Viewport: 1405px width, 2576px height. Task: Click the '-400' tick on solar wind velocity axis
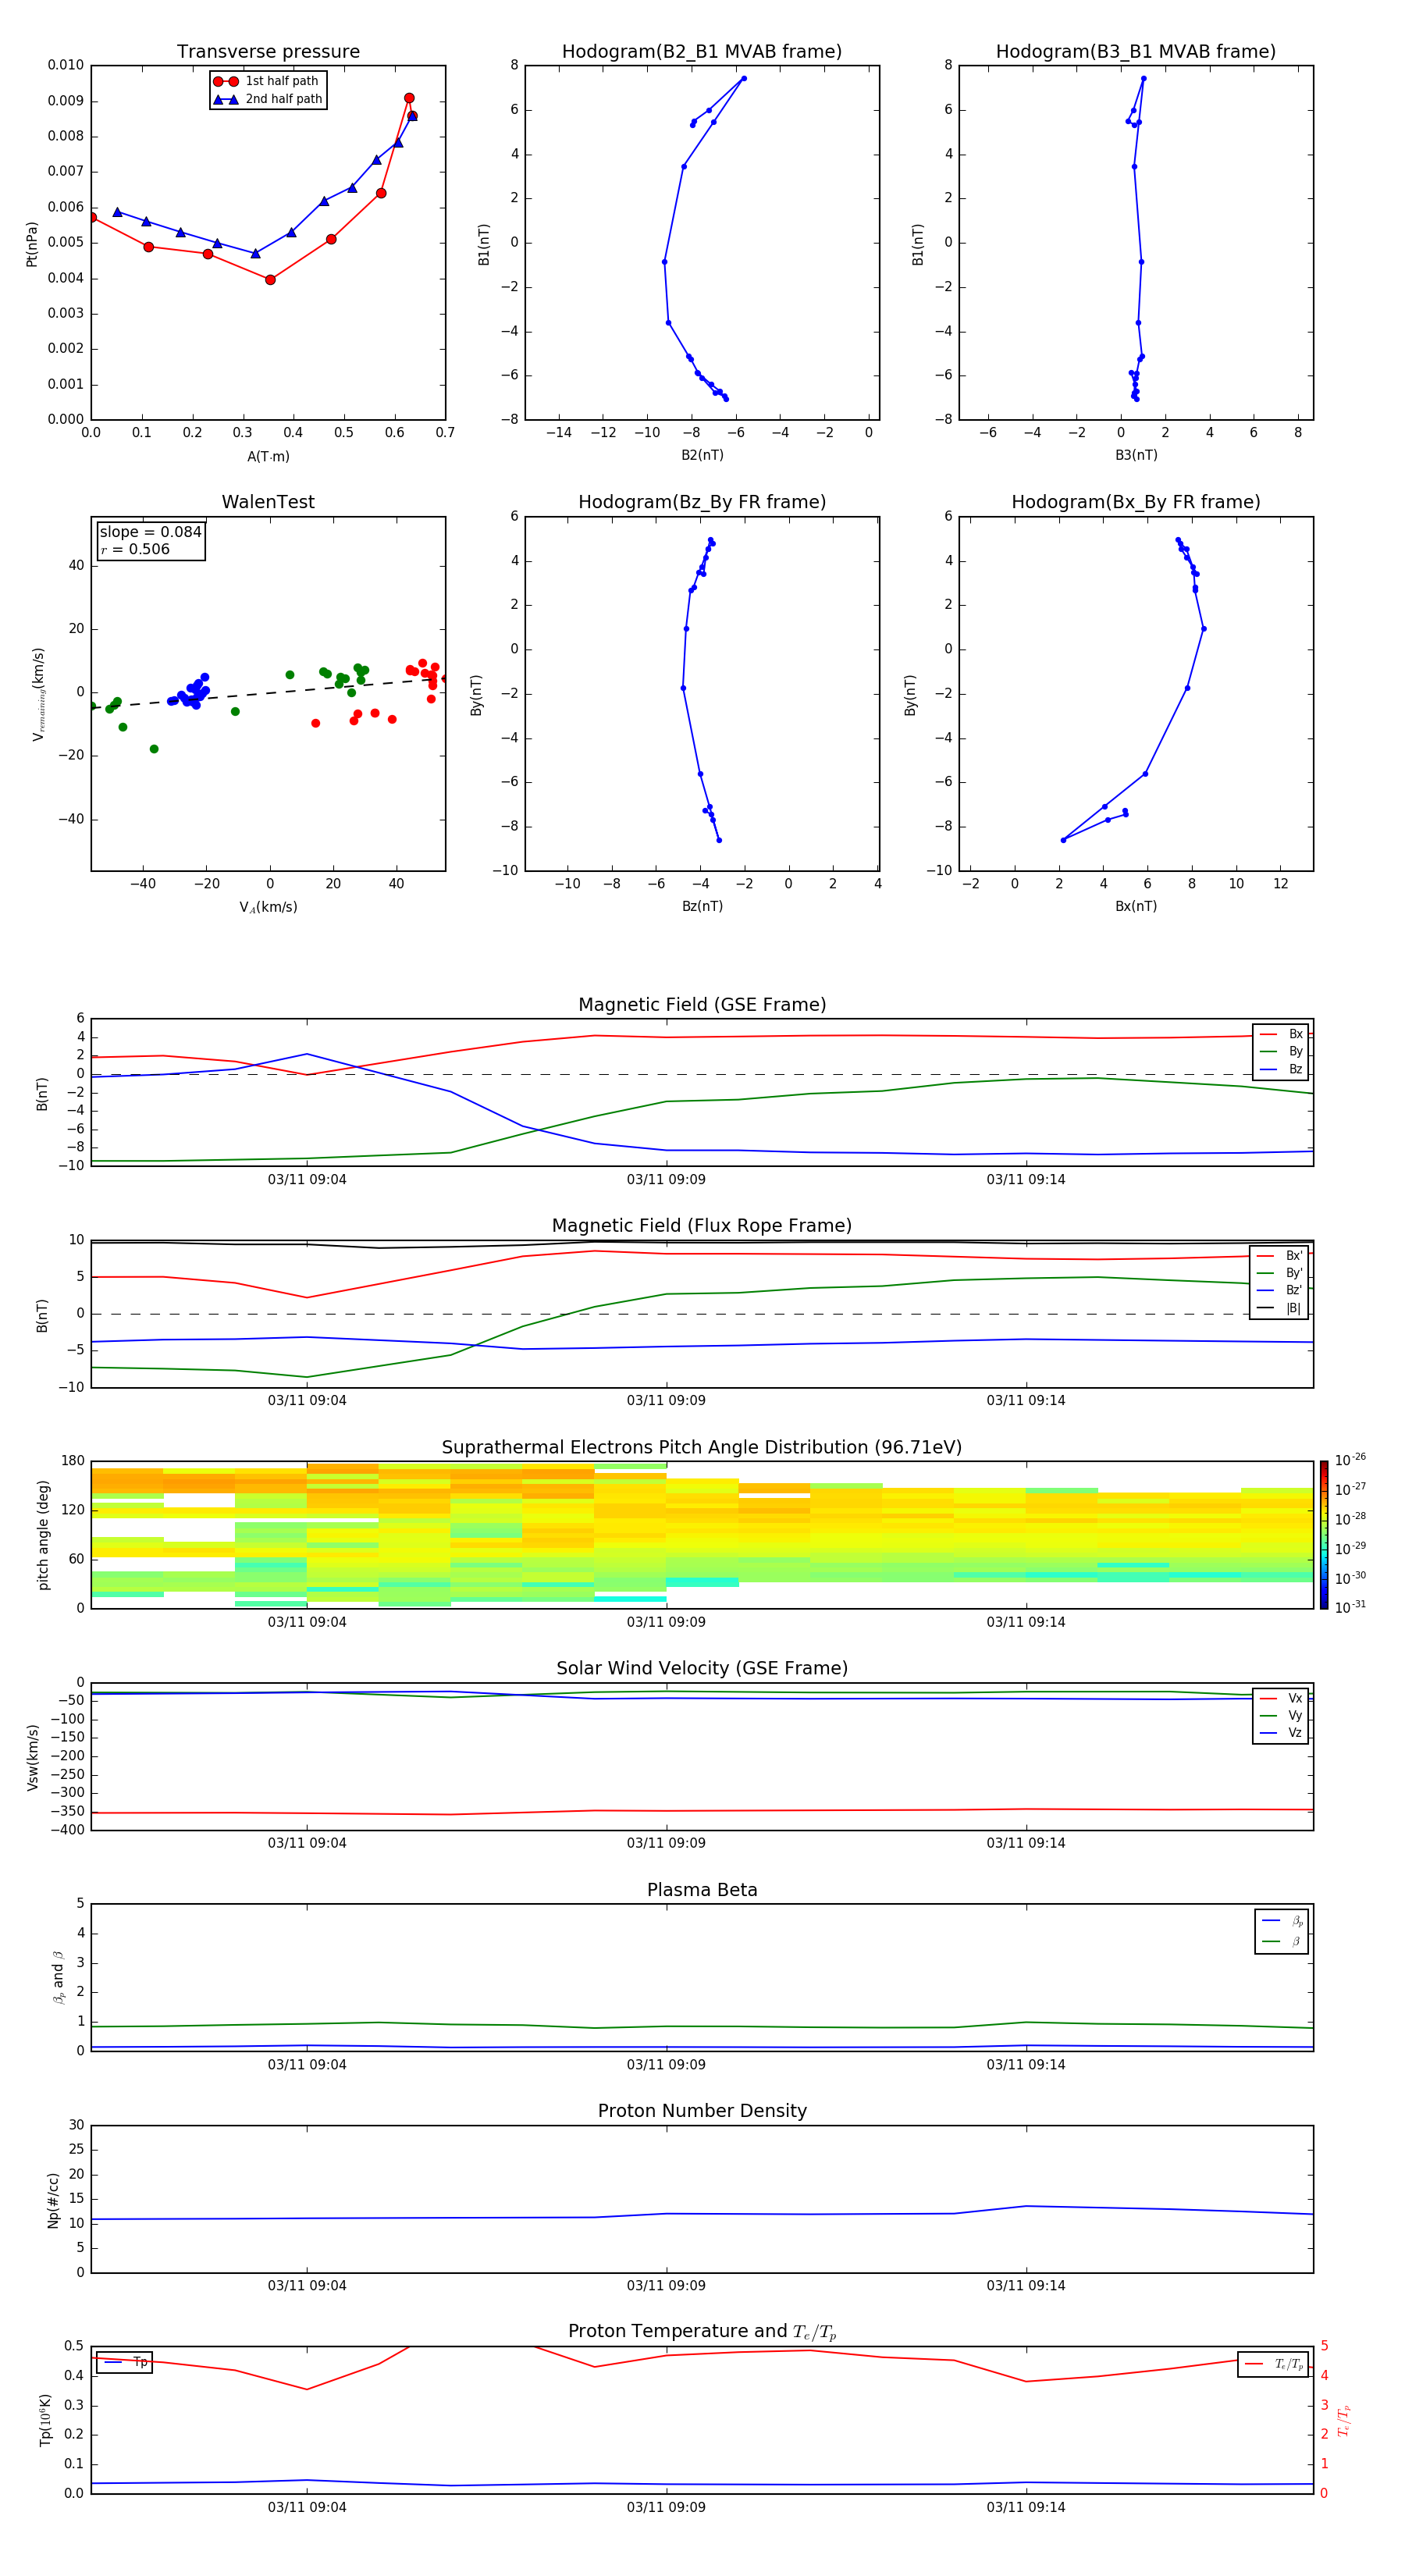67,1830
